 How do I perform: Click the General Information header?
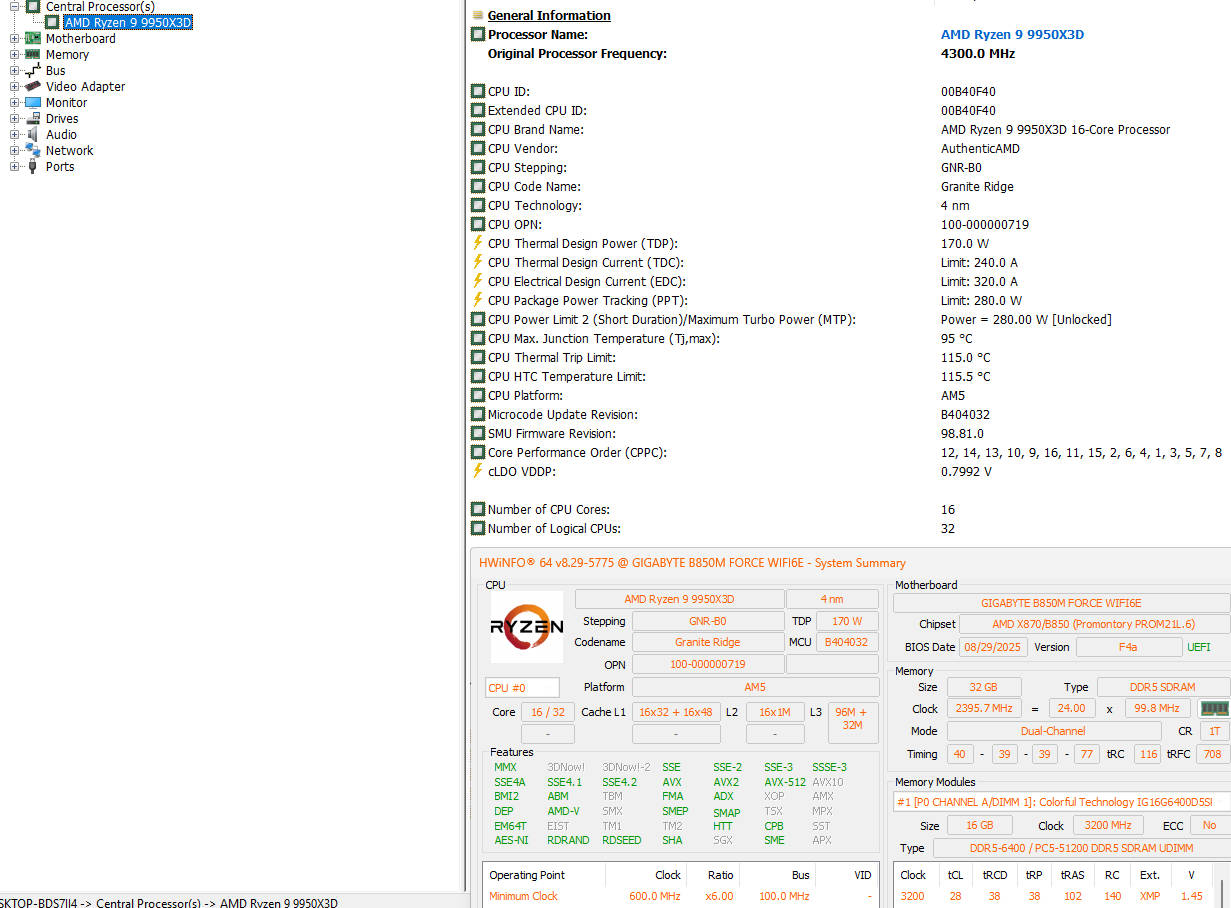pos(549,16)
